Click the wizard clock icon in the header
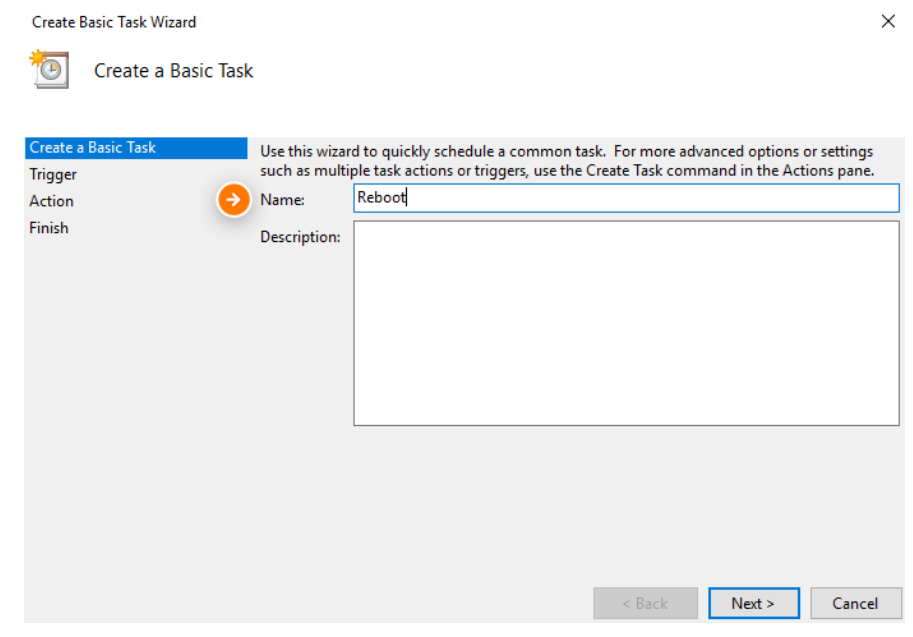The width and height of the screenshot is (913, 637). [50, 69]
